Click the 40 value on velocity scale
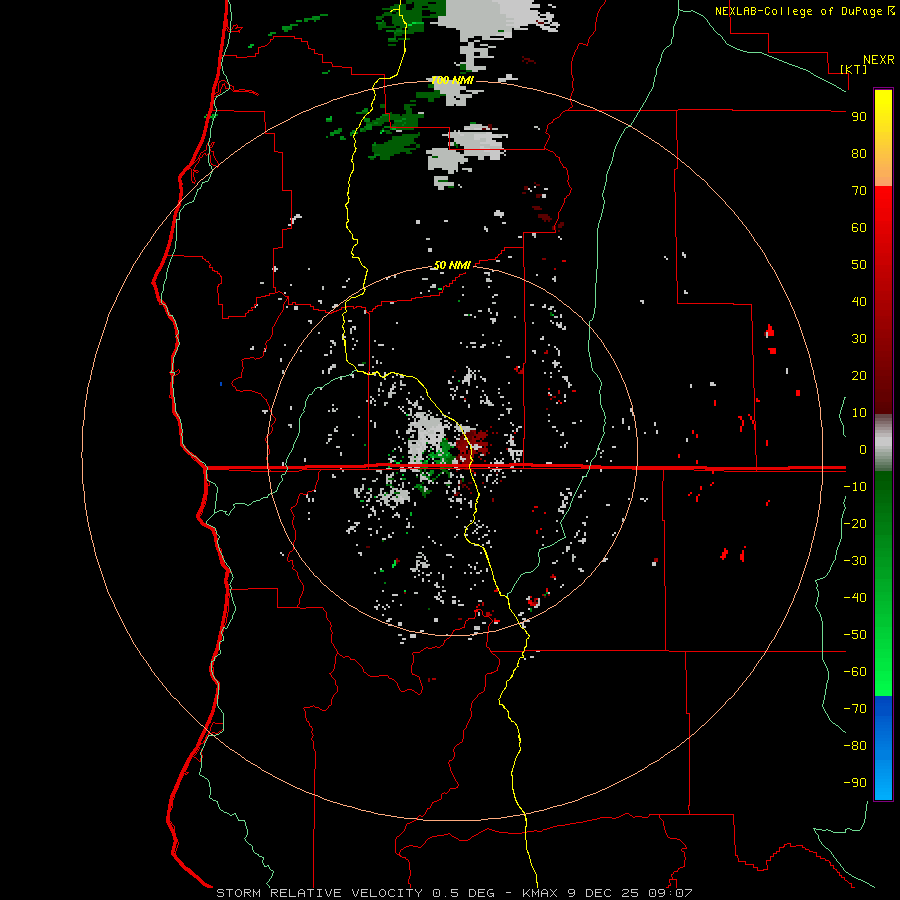The width and height of the screenshot is (900, 900). coord(859,301)
